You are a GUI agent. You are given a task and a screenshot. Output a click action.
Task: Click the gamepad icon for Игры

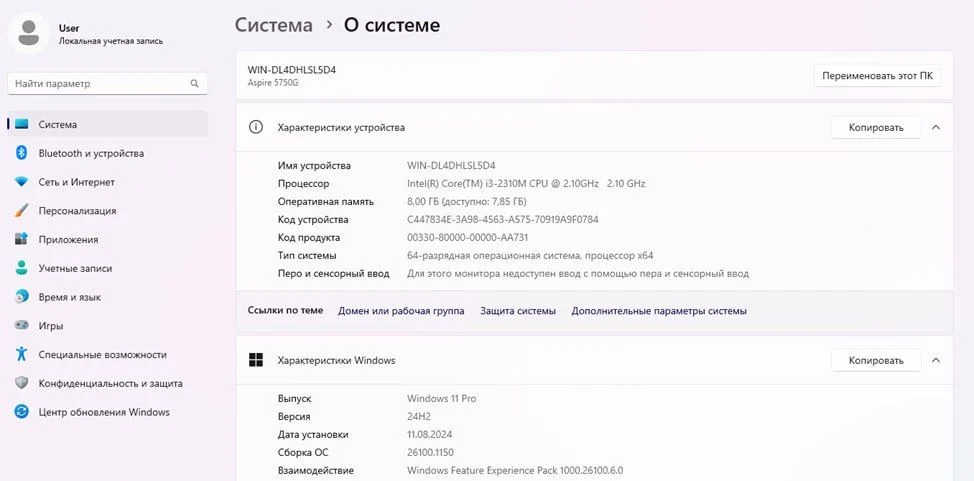[22, 326]
